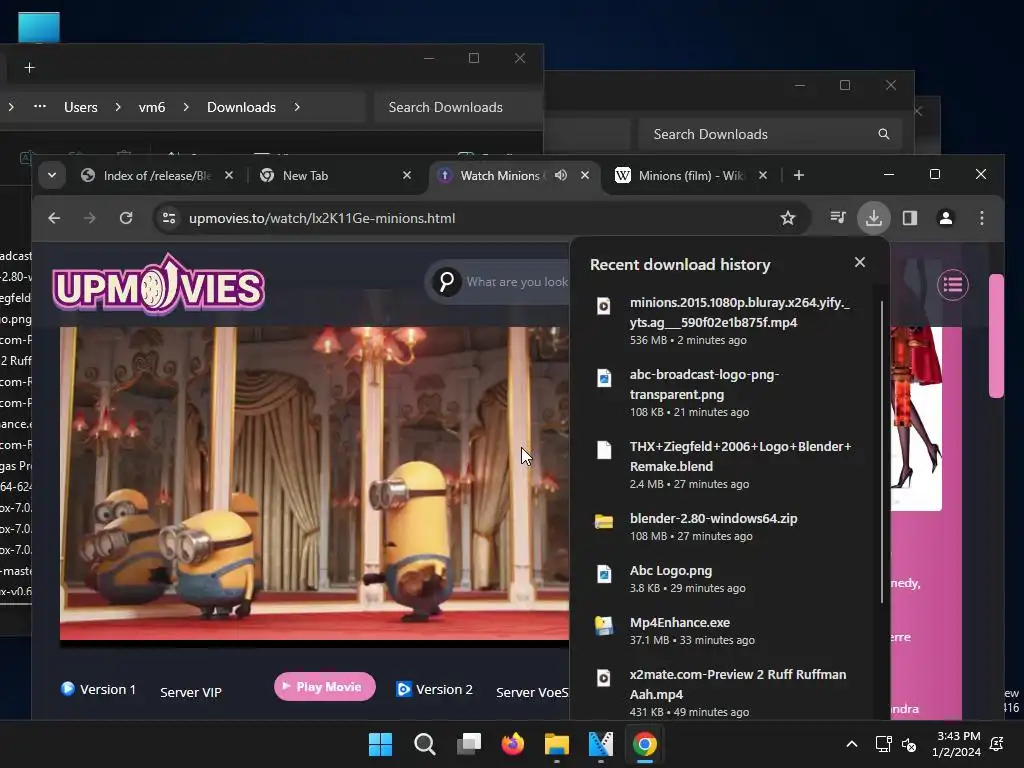Viewport: 1024px width, 768px height.
Task: Open the Mp4Enhance.exe download
Action: 728,631
